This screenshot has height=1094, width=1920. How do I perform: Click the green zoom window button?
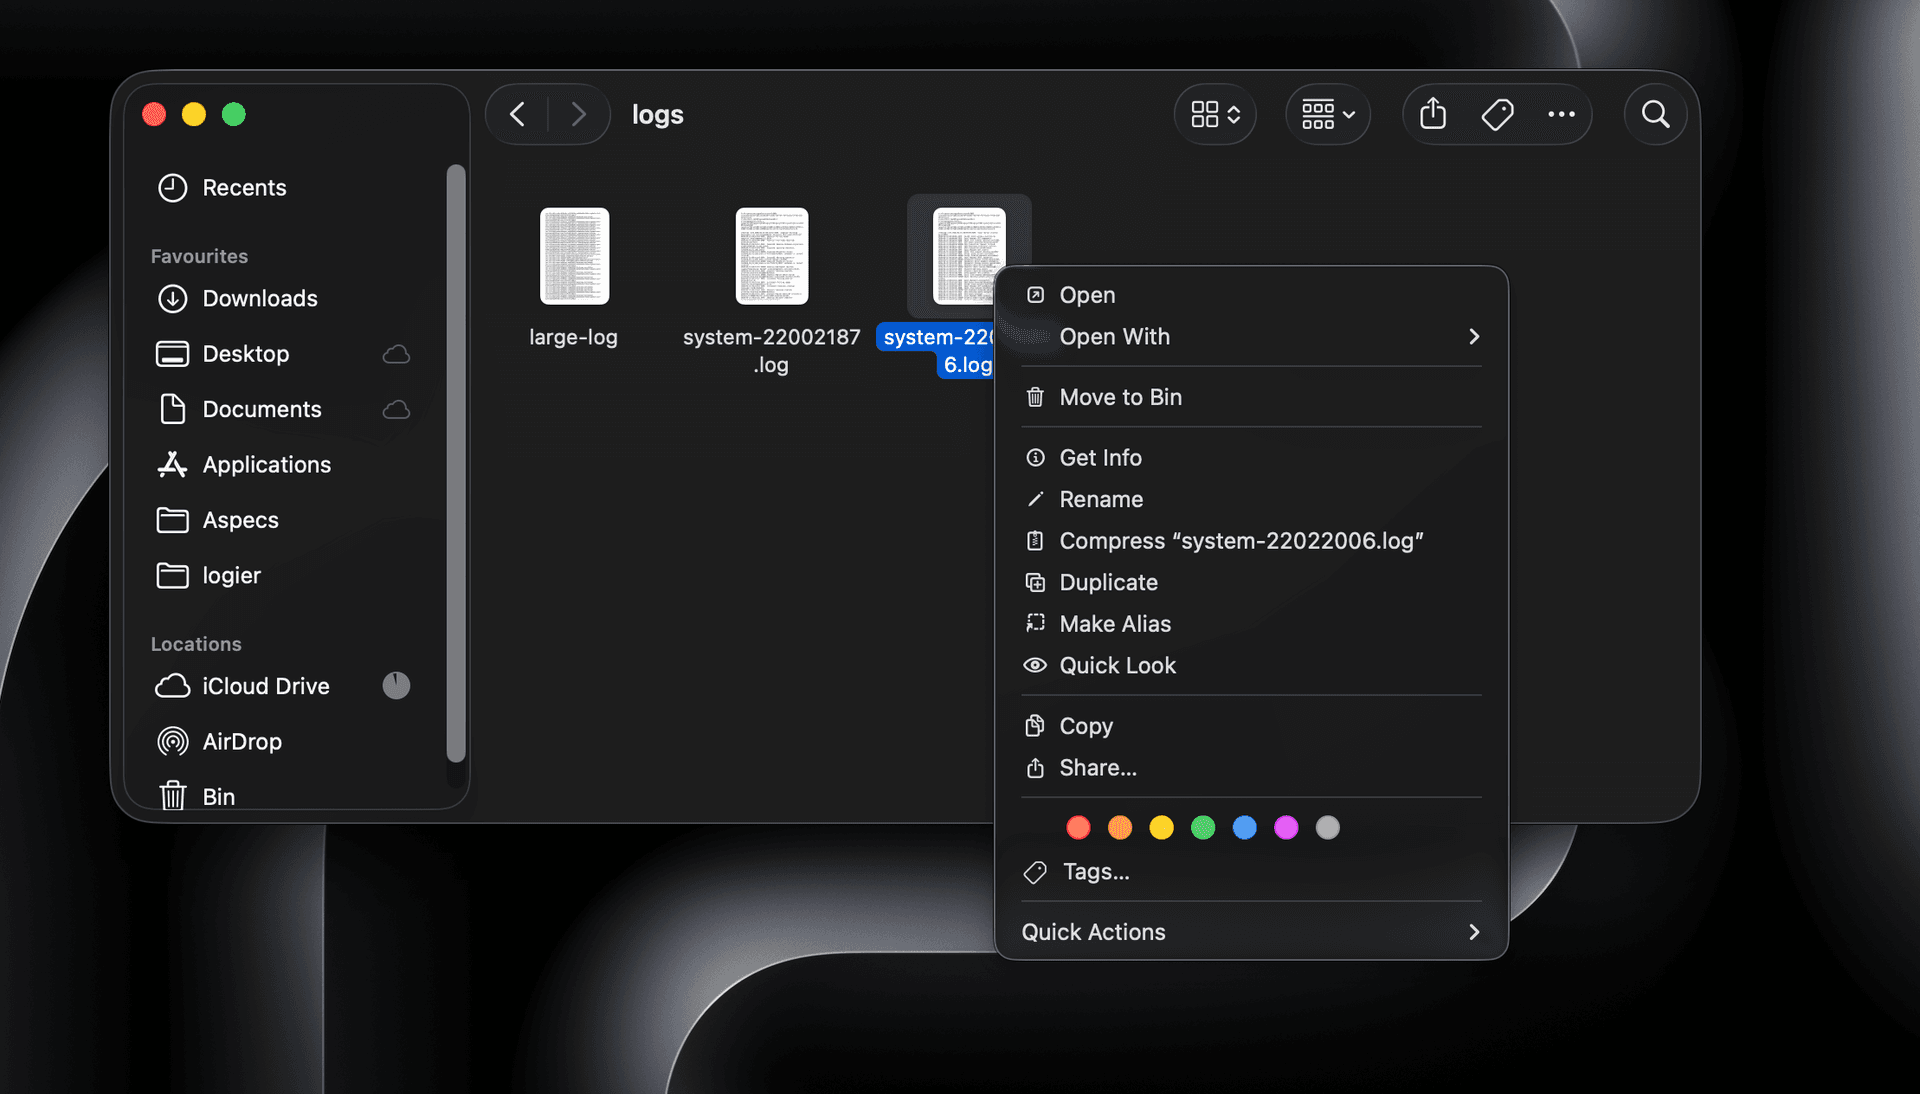pos(234,115)
